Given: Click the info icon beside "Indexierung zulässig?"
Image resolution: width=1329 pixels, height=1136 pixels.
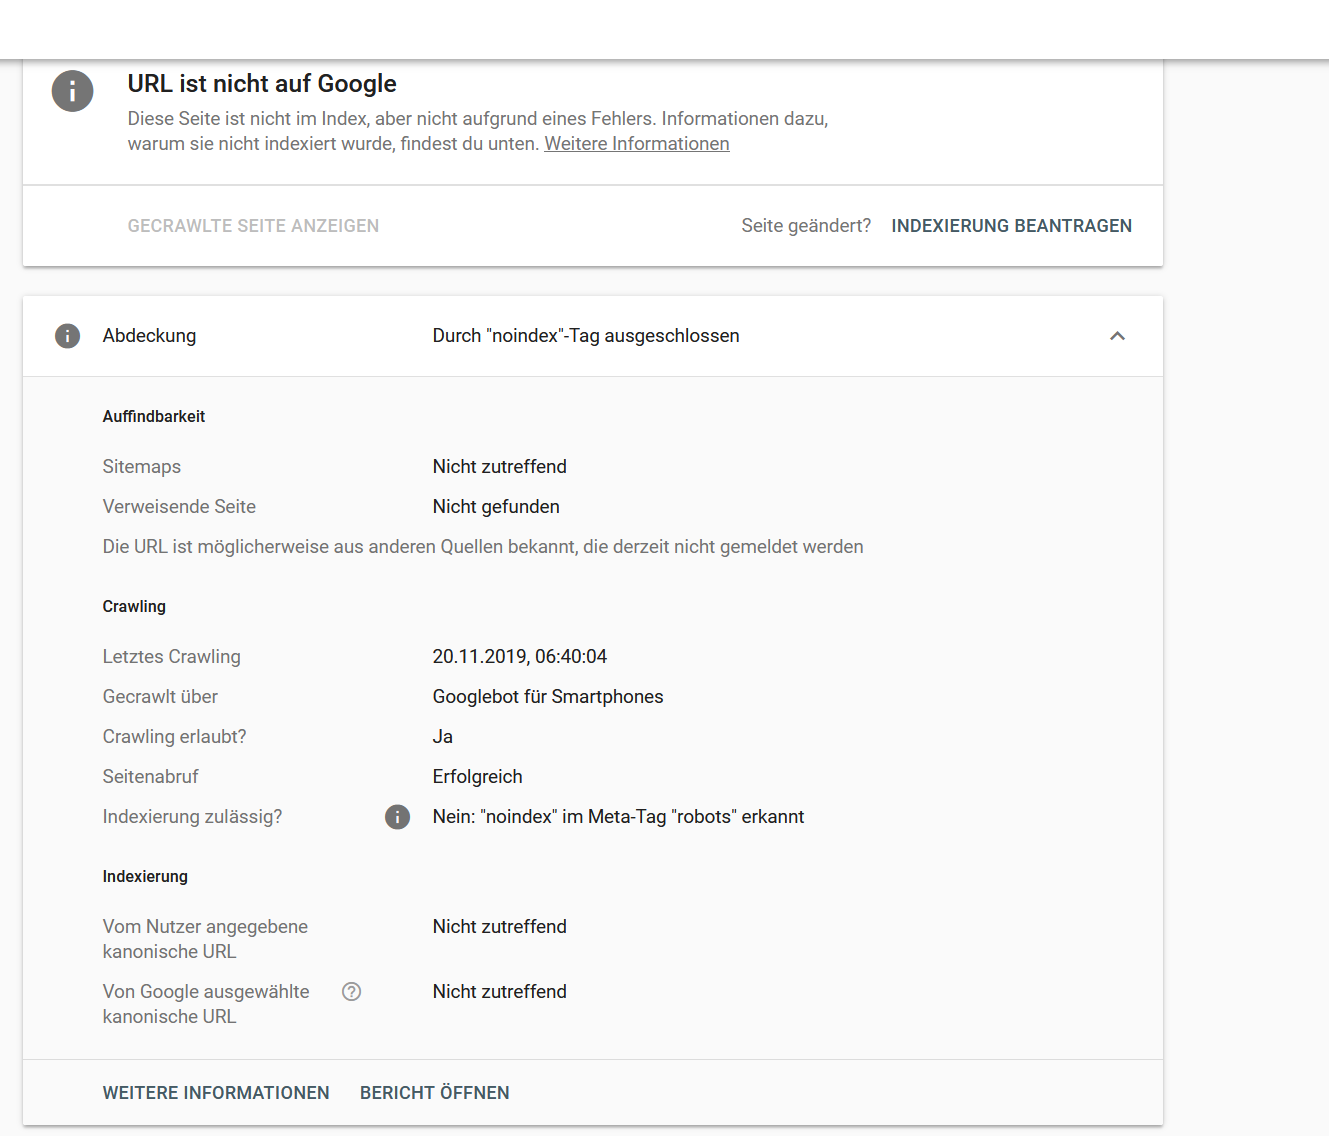Looking at the screenshot, I should pyautogui.click(x=397, y=817).
